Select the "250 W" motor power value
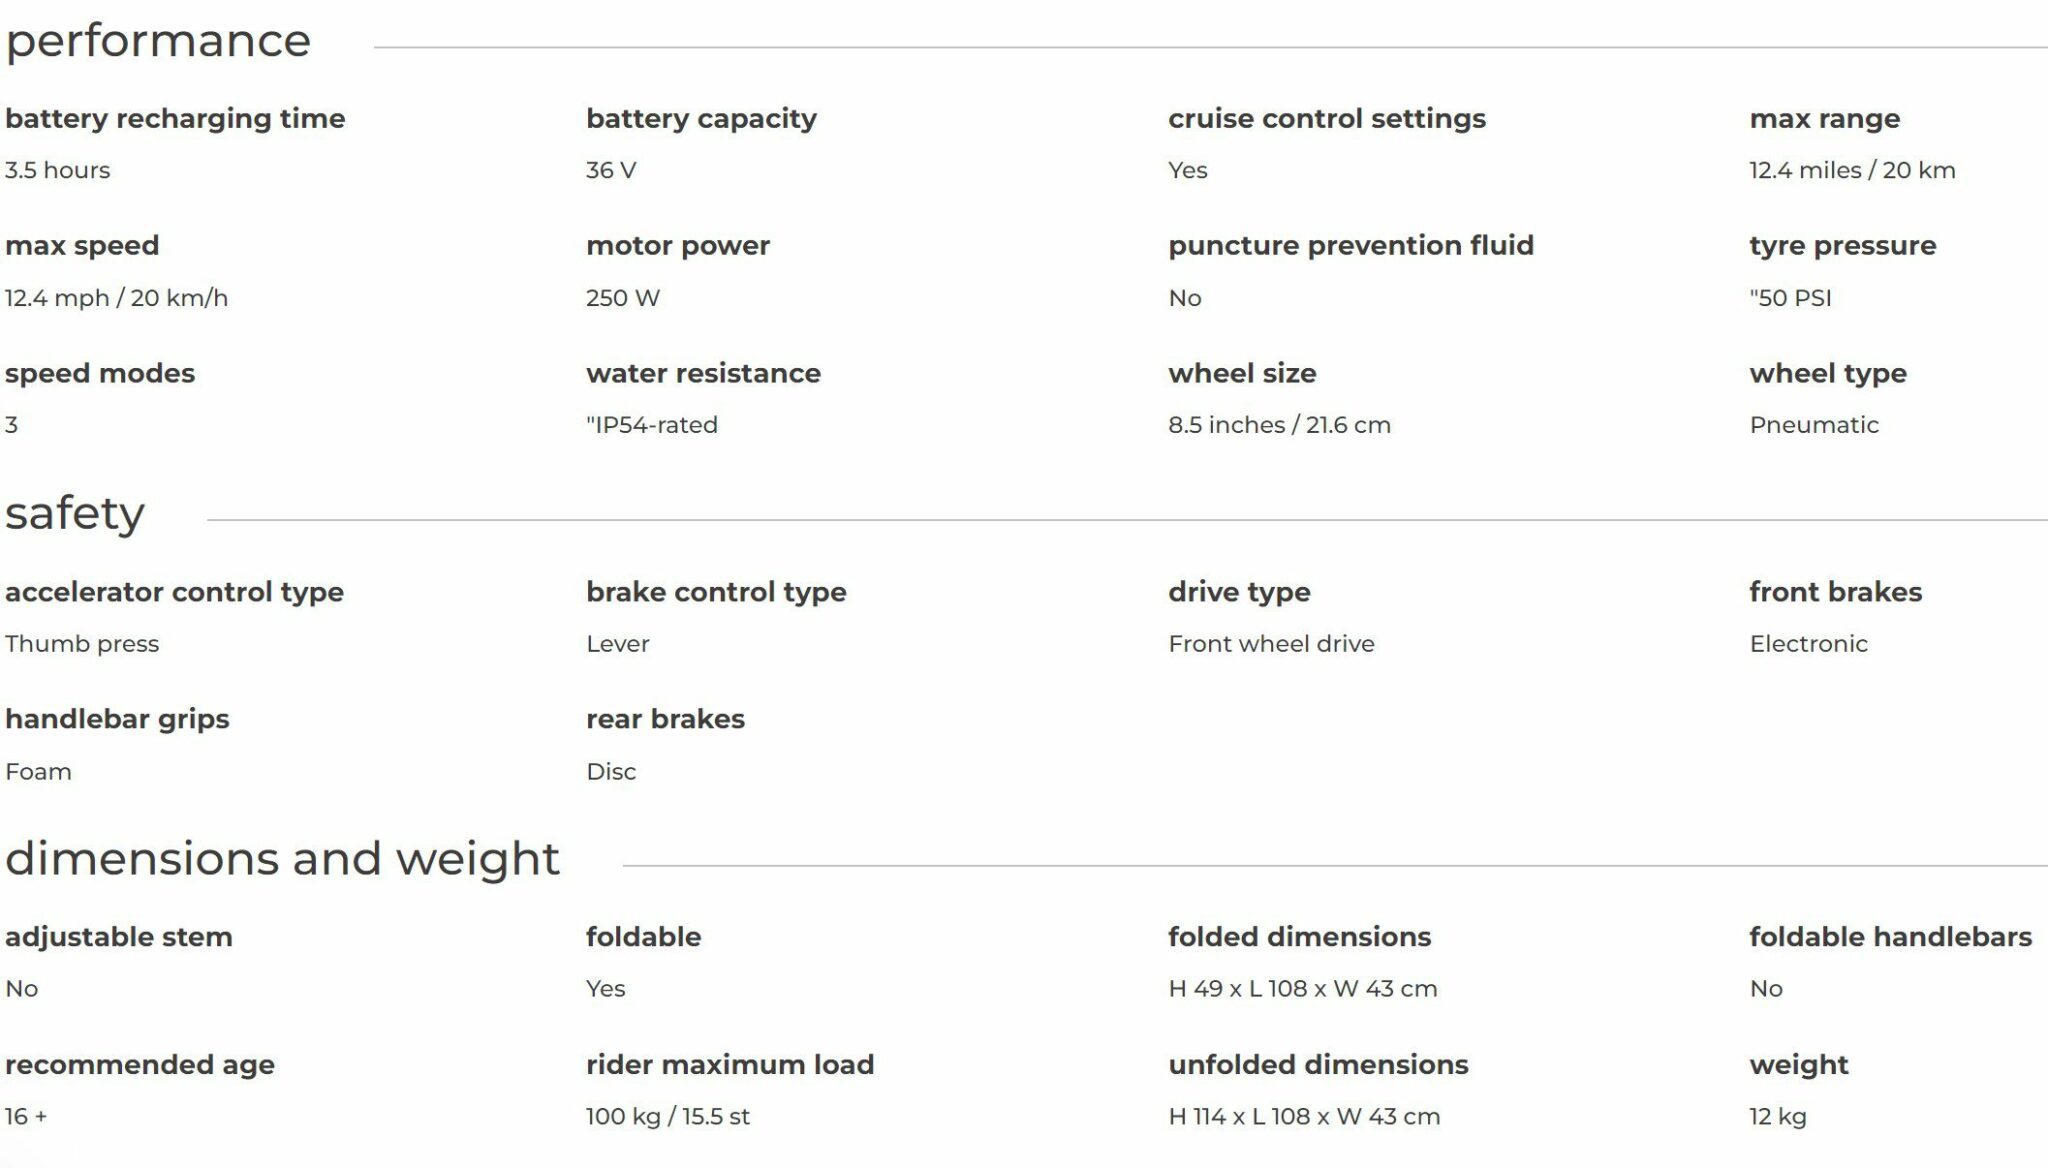 click(623, 298)
